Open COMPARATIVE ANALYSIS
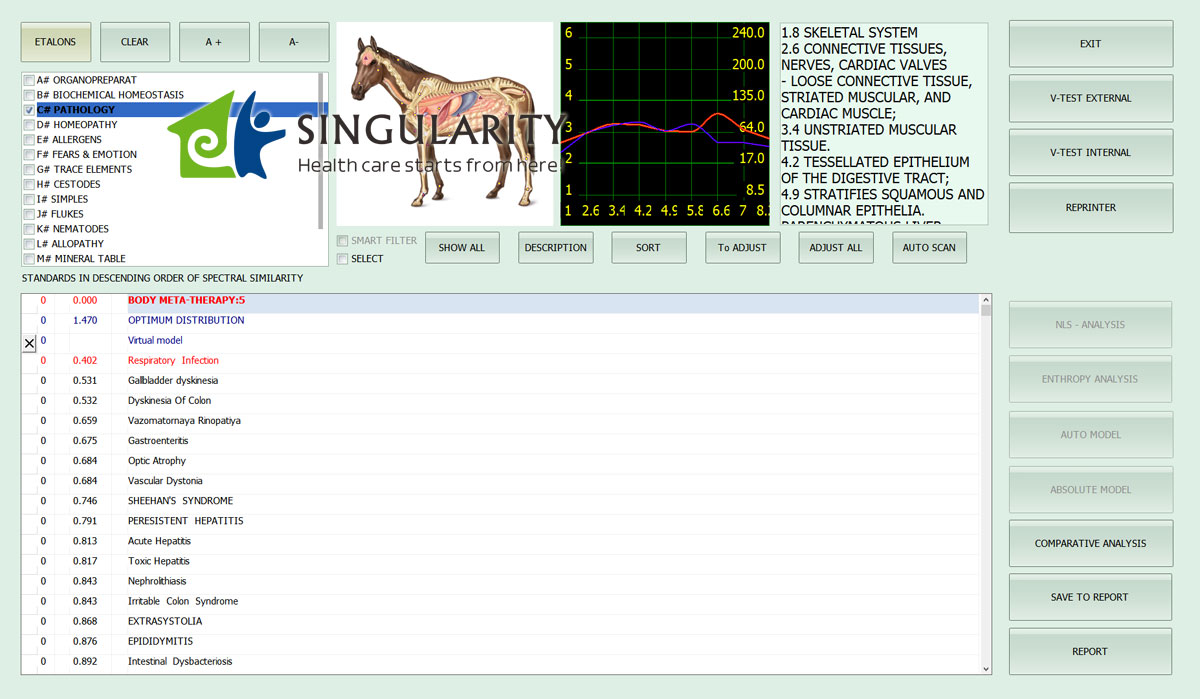Image resolution: width=1200 pixels, height=699 pixels. 1090,544
